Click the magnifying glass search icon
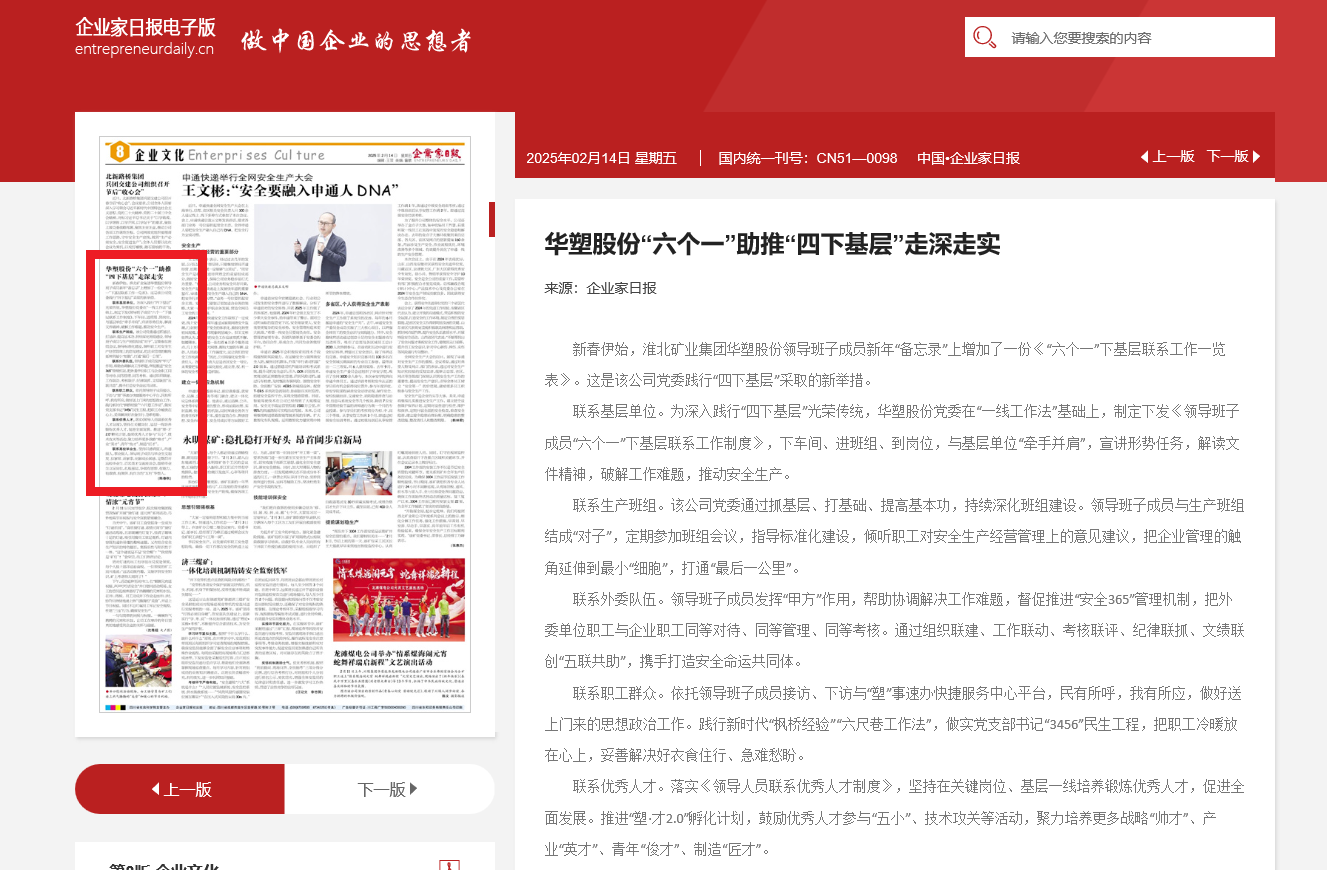 (985, 38)
